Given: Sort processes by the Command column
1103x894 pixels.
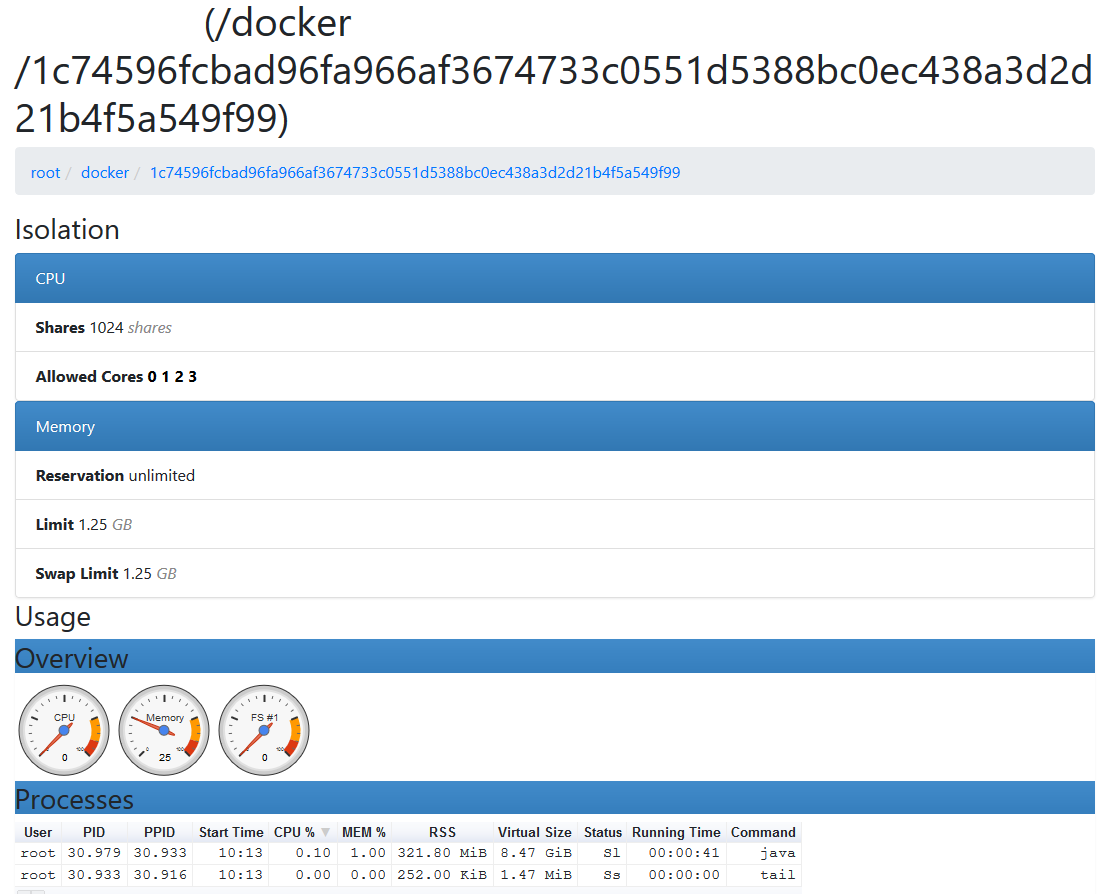Looking at the screenshot, I should (x=763, y=832).
